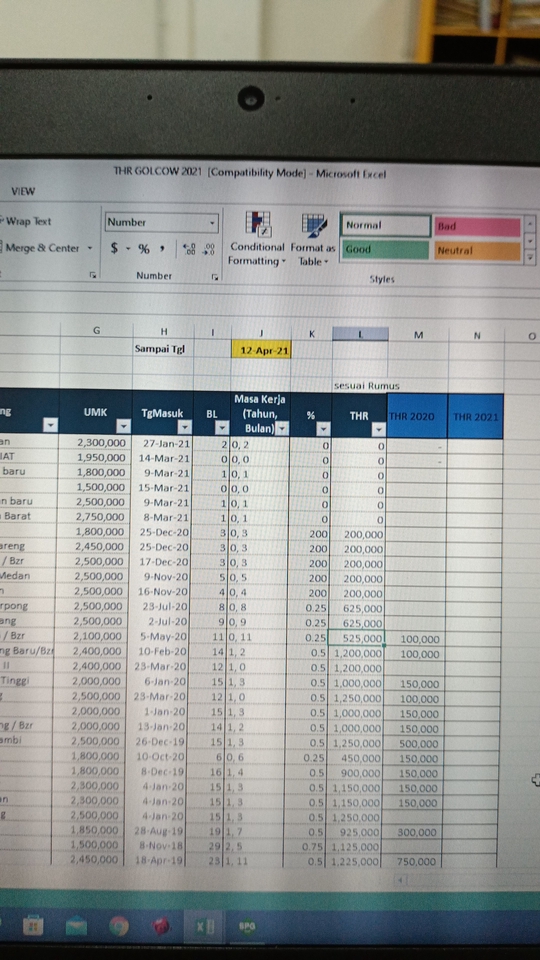Image resolution: width=540 pixels, height=960 pixels.
Task: Open the dollar currency format dropdown arrow
Action: click(129, 249)
